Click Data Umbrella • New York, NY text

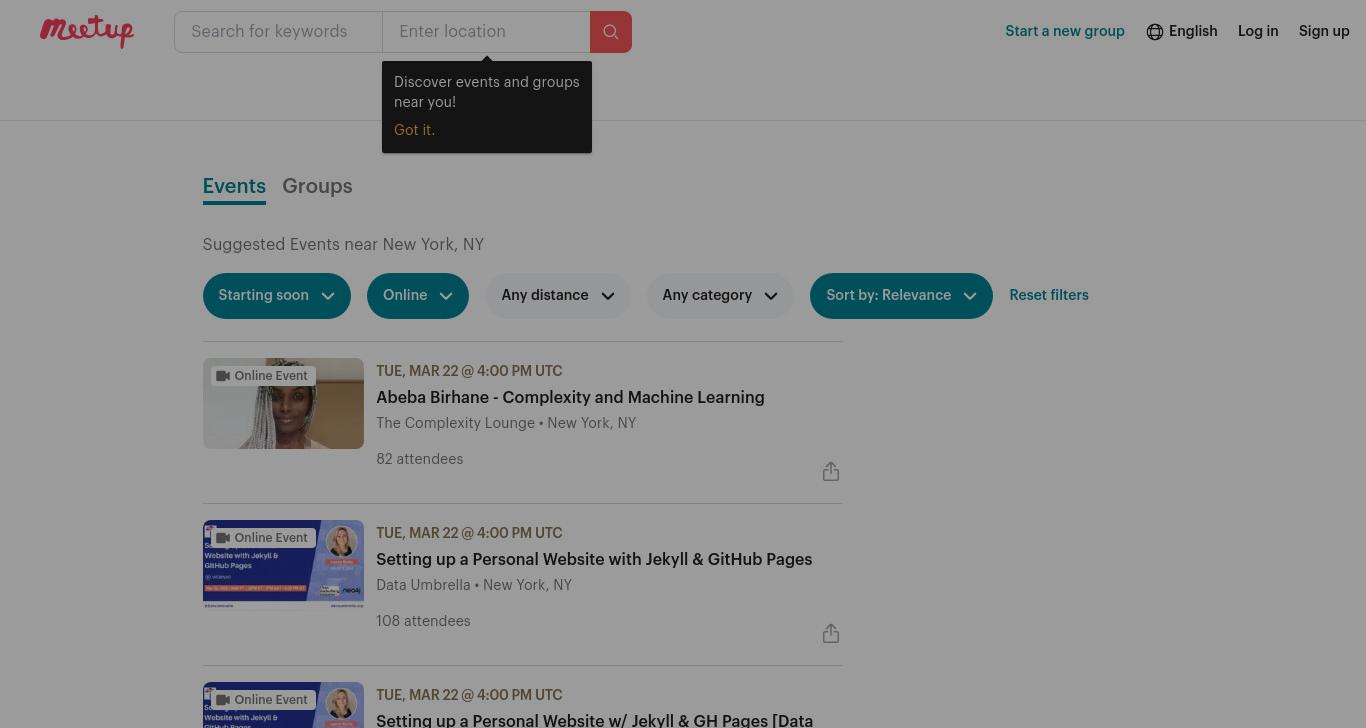474,586
